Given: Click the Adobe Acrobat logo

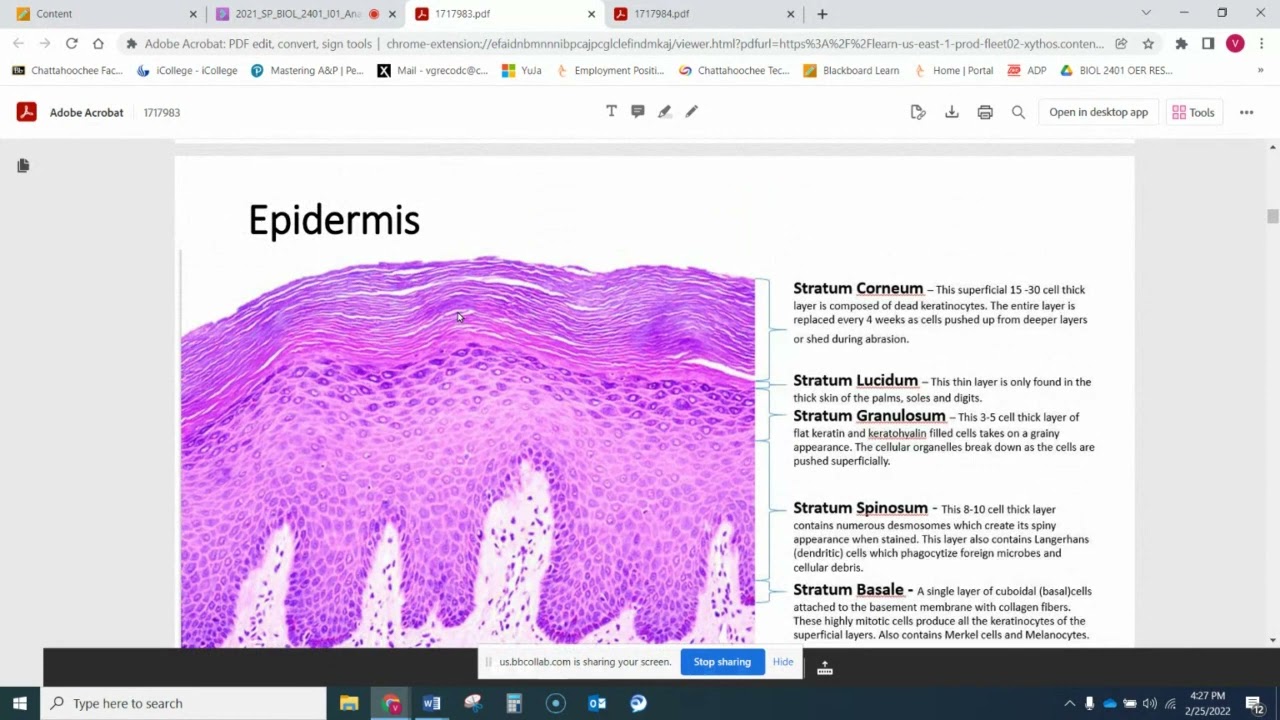Looking at the screenshot, I should tap(27, 112).
